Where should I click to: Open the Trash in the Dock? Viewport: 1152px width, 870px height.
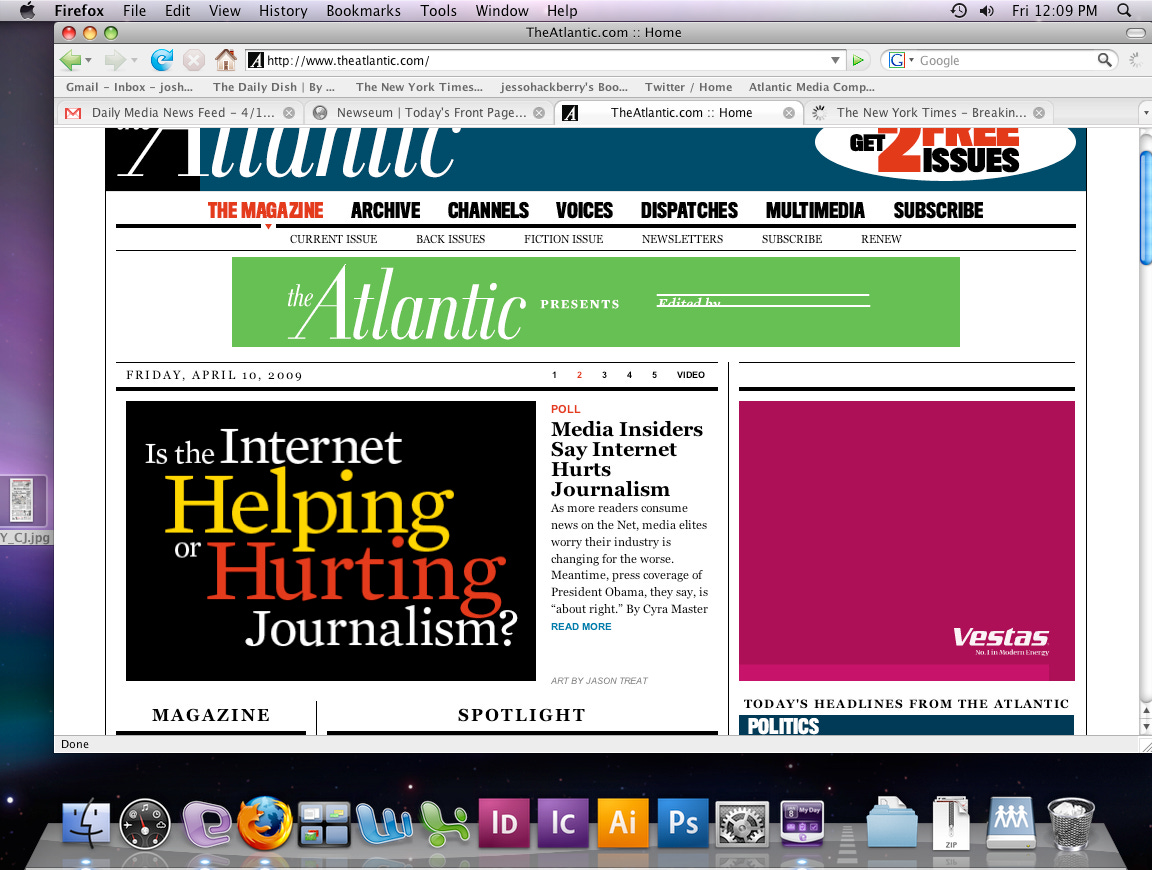(1070, 824)
